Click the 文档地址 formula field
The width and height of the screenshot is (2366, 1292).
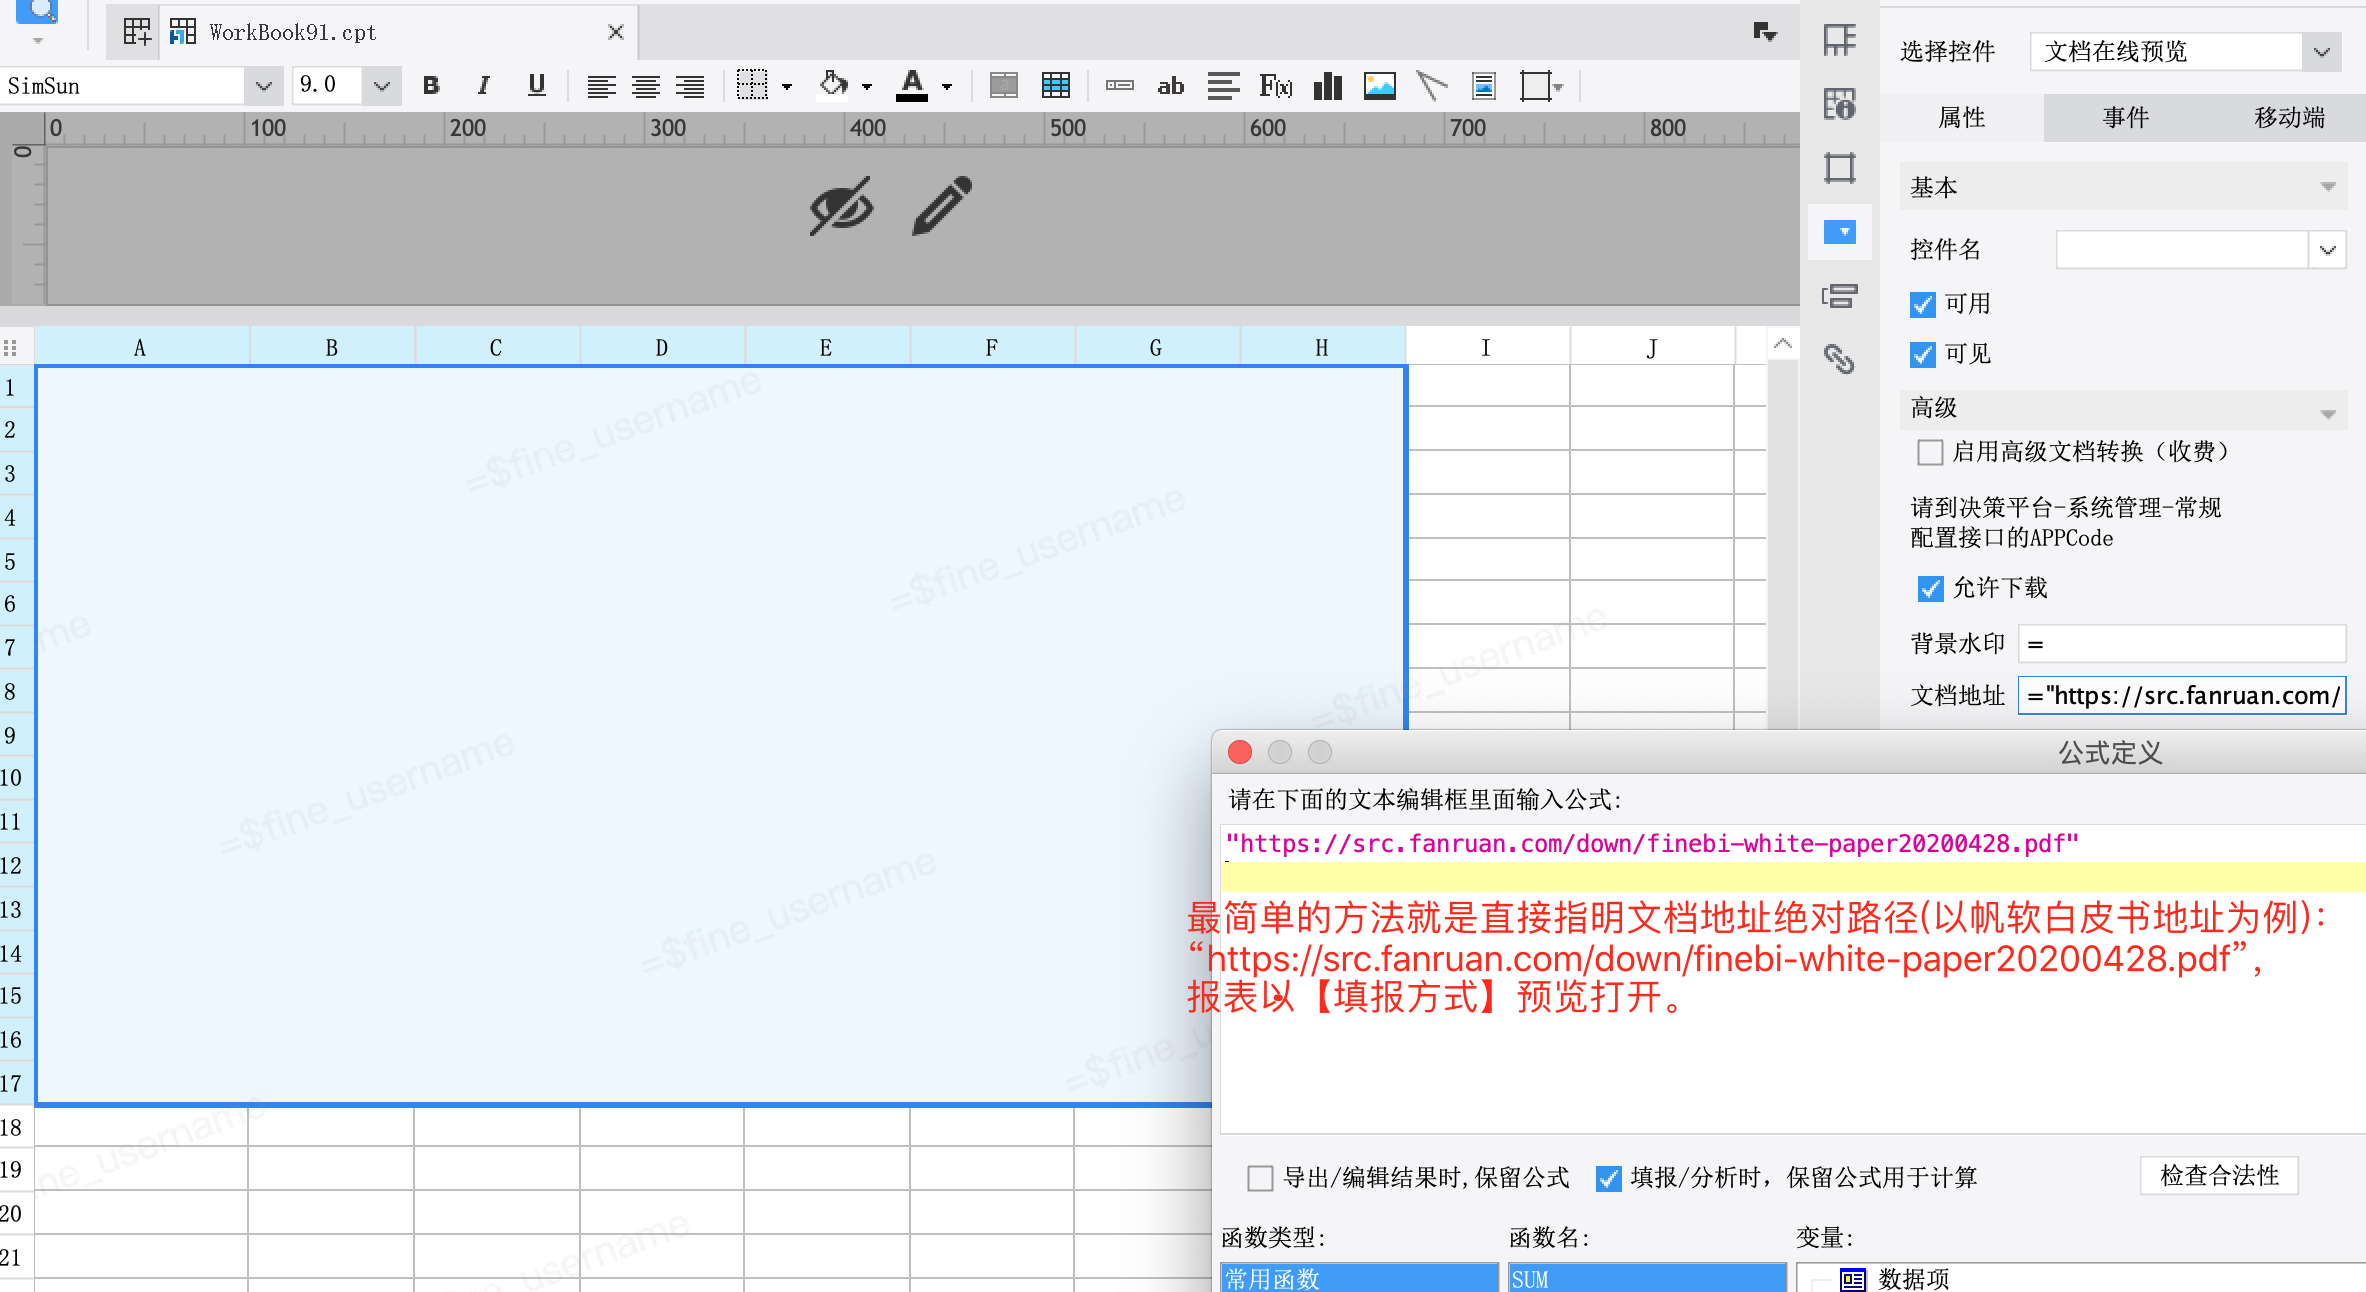tap(2182, 696)
